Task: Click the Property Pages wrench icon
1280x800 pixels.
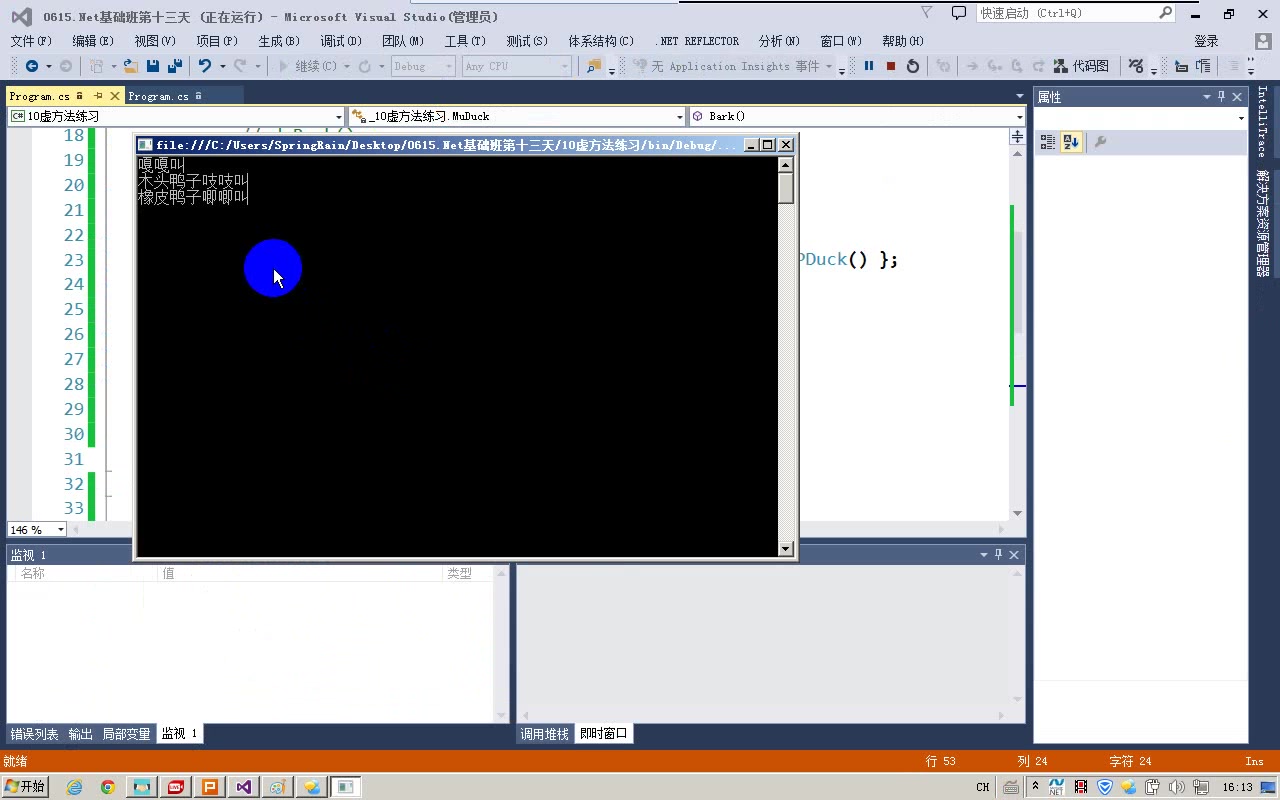Action: [x=1101, y=142]
